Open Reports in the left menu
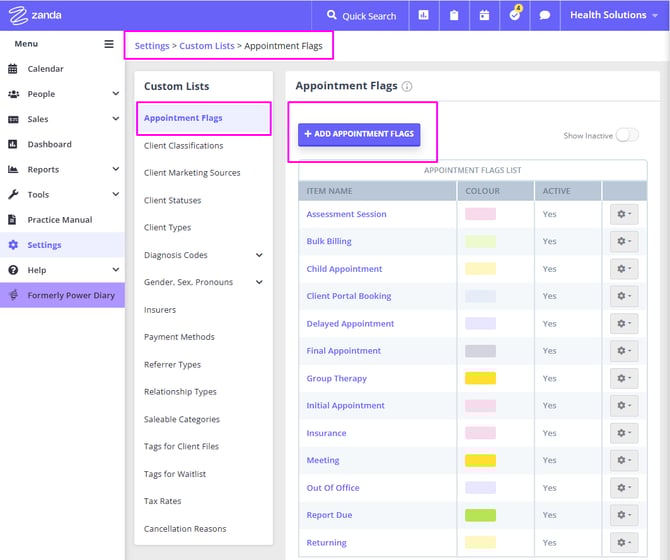The width and height of the screenshot is (670, 560). (43, 169)
